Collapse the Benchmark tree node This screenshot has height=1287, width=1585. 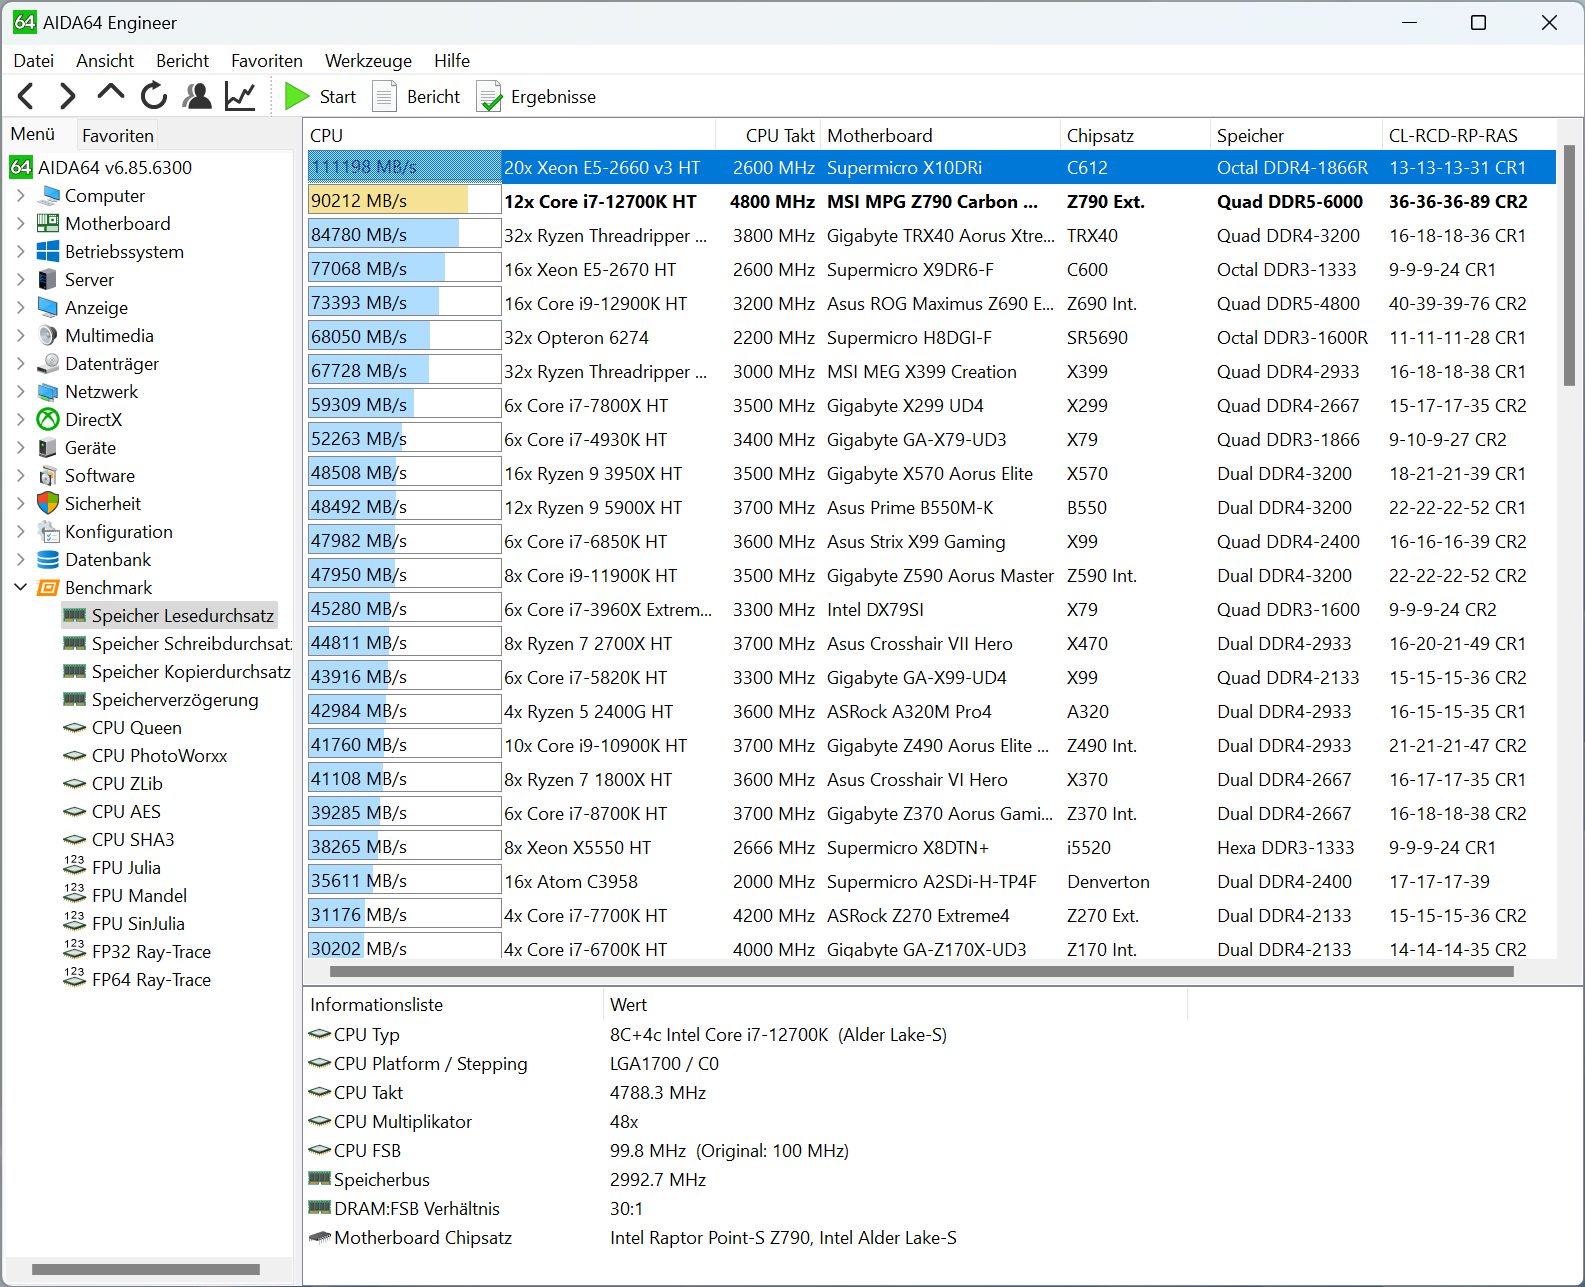coord(21,588)
